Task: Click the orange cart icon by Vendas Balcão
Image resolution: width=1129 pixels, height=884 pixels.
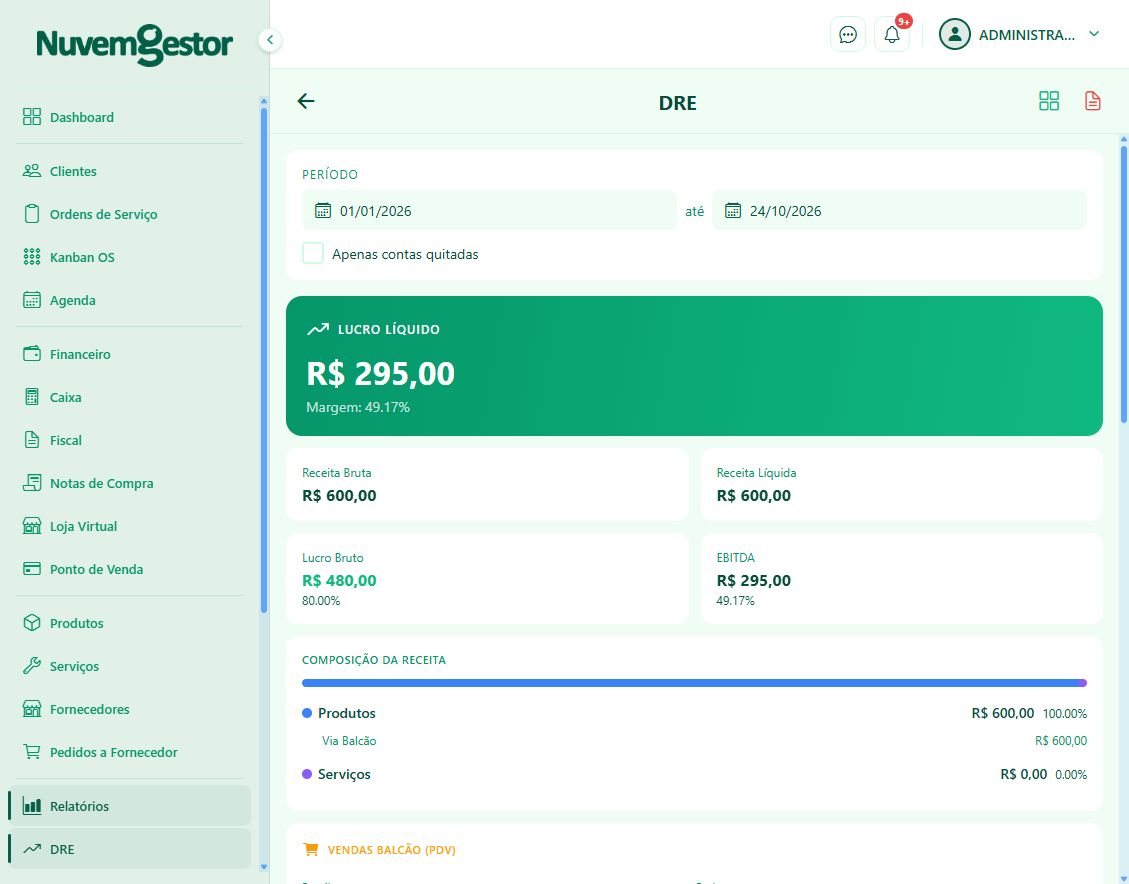Action: click(x=311, y=849)
